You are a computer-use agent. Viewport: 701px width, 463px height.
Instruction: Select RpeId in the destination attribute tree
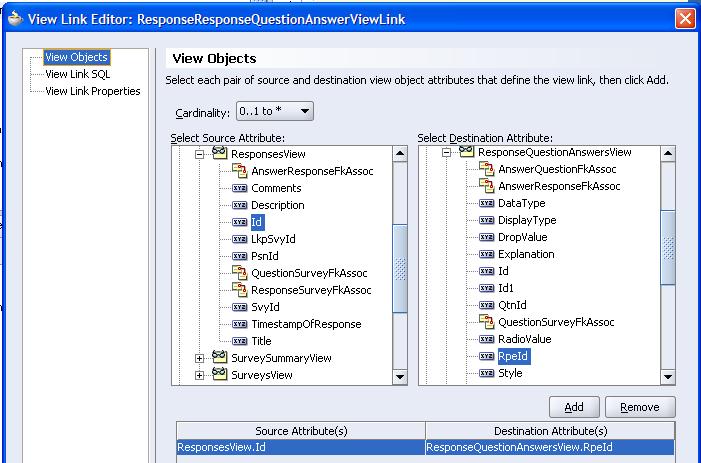click(513, 356)
